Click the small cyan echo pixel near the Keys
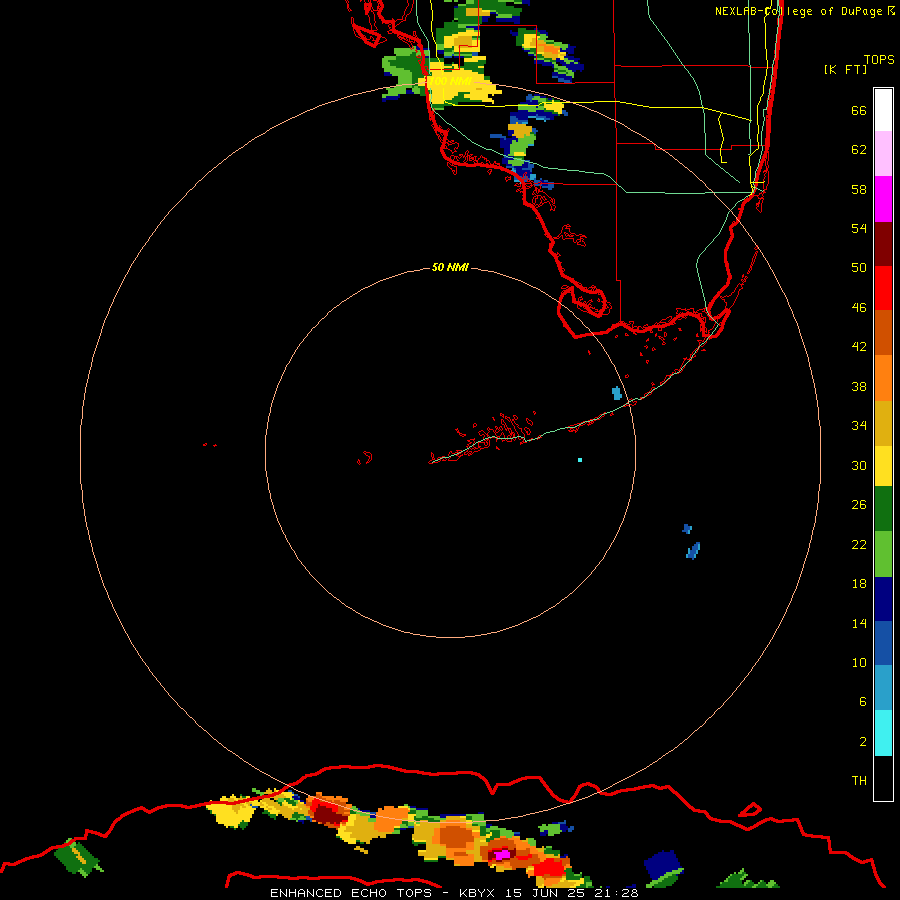Viewport: 900px width, 900px height. click(x=580, y=460)
